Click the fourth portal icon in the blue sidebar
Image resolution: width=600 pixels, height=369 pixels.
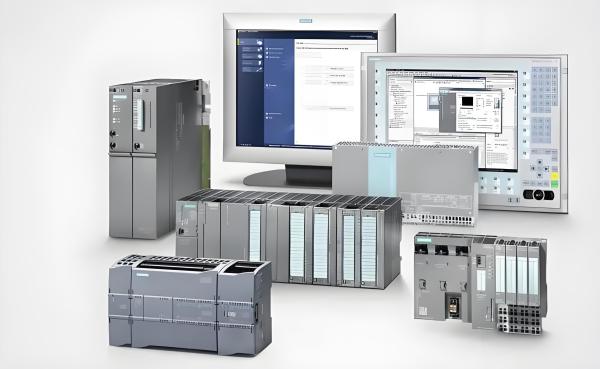coord(260,63)
